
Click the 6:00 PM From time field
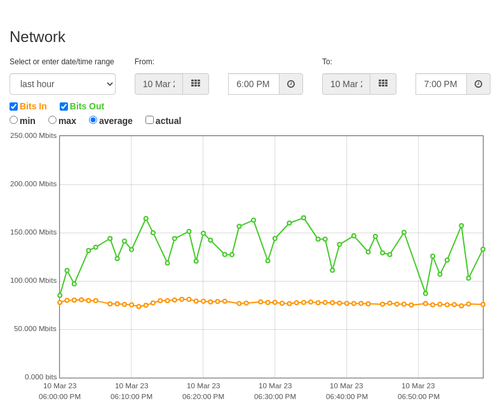[254, 84]
